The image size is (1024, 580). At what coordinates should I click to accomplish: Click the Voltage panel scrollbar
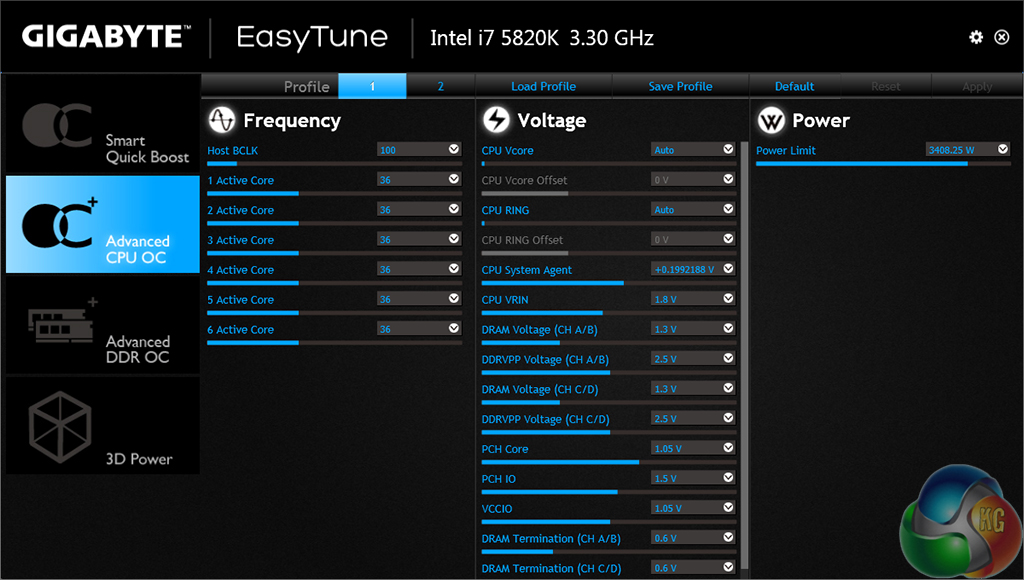point(744,356)
